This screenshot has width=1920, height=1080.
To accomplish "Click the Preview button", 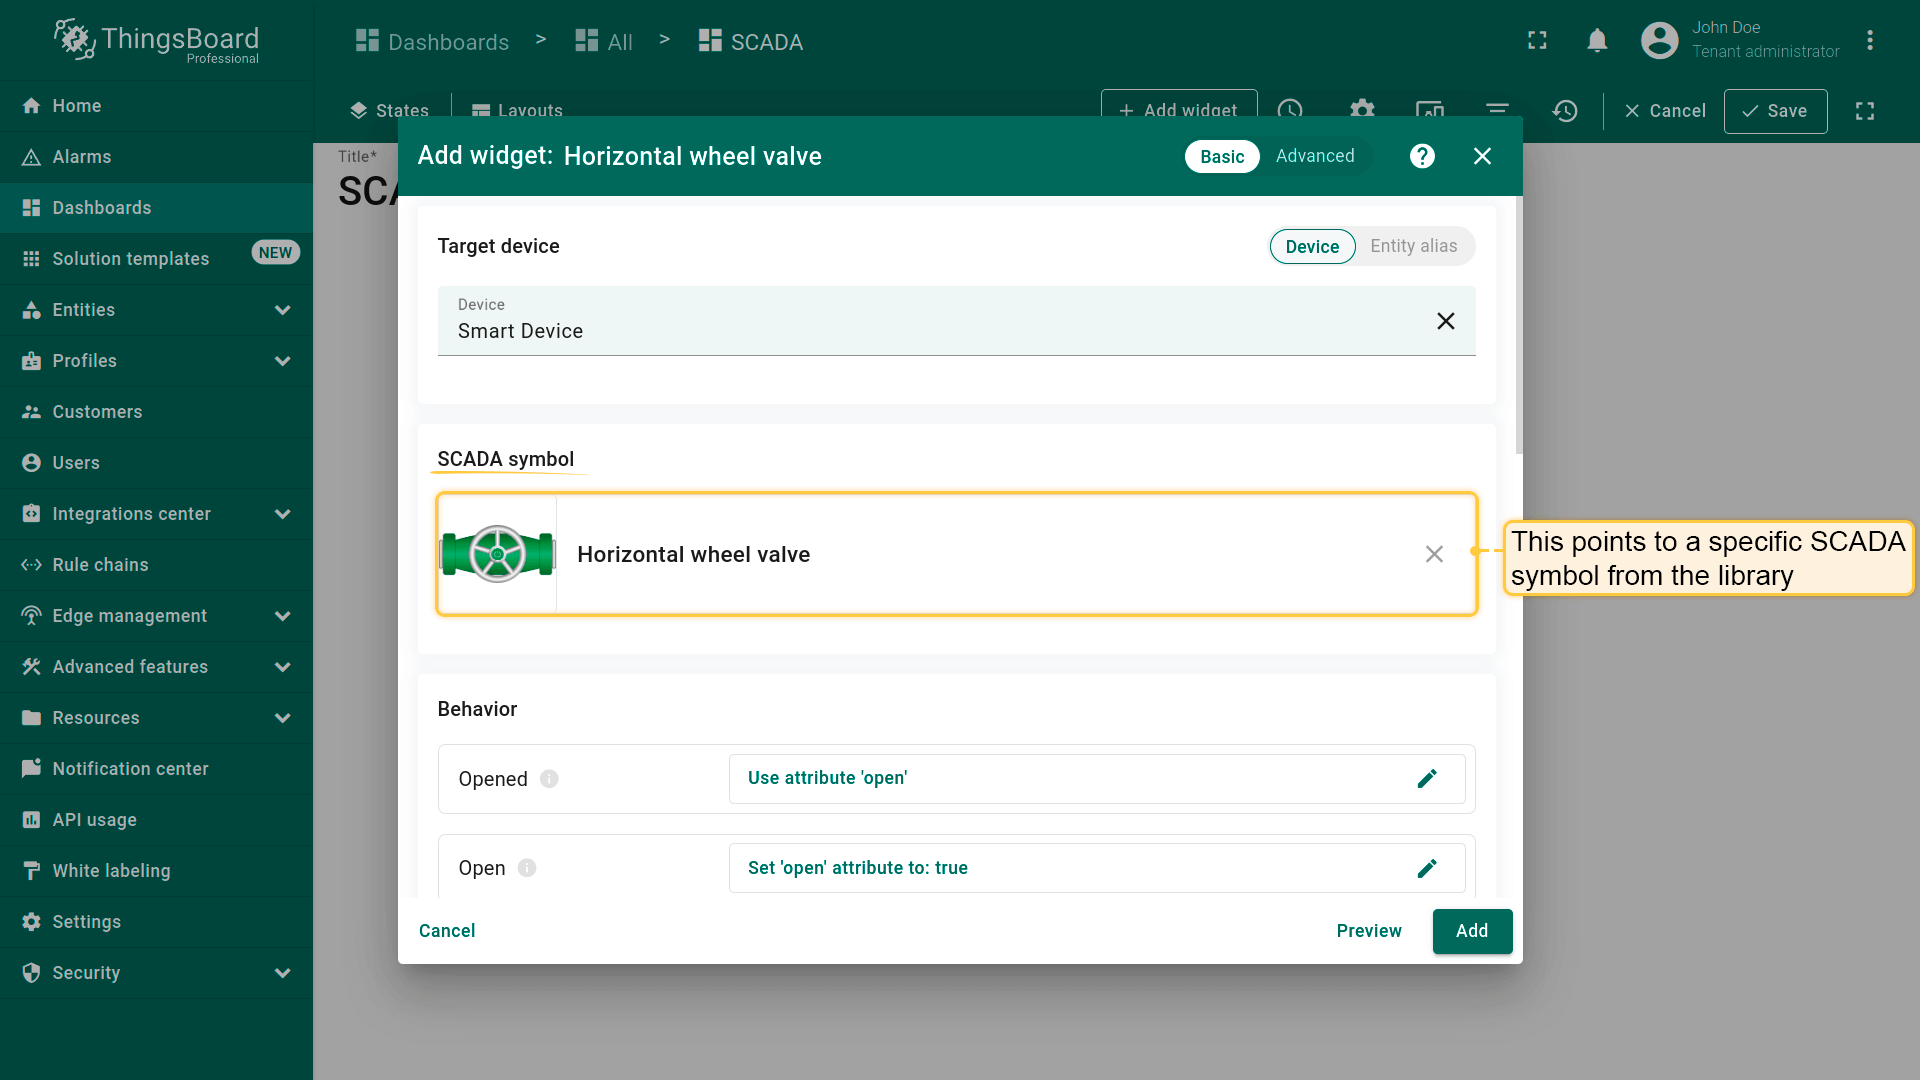I will 1368,931.
